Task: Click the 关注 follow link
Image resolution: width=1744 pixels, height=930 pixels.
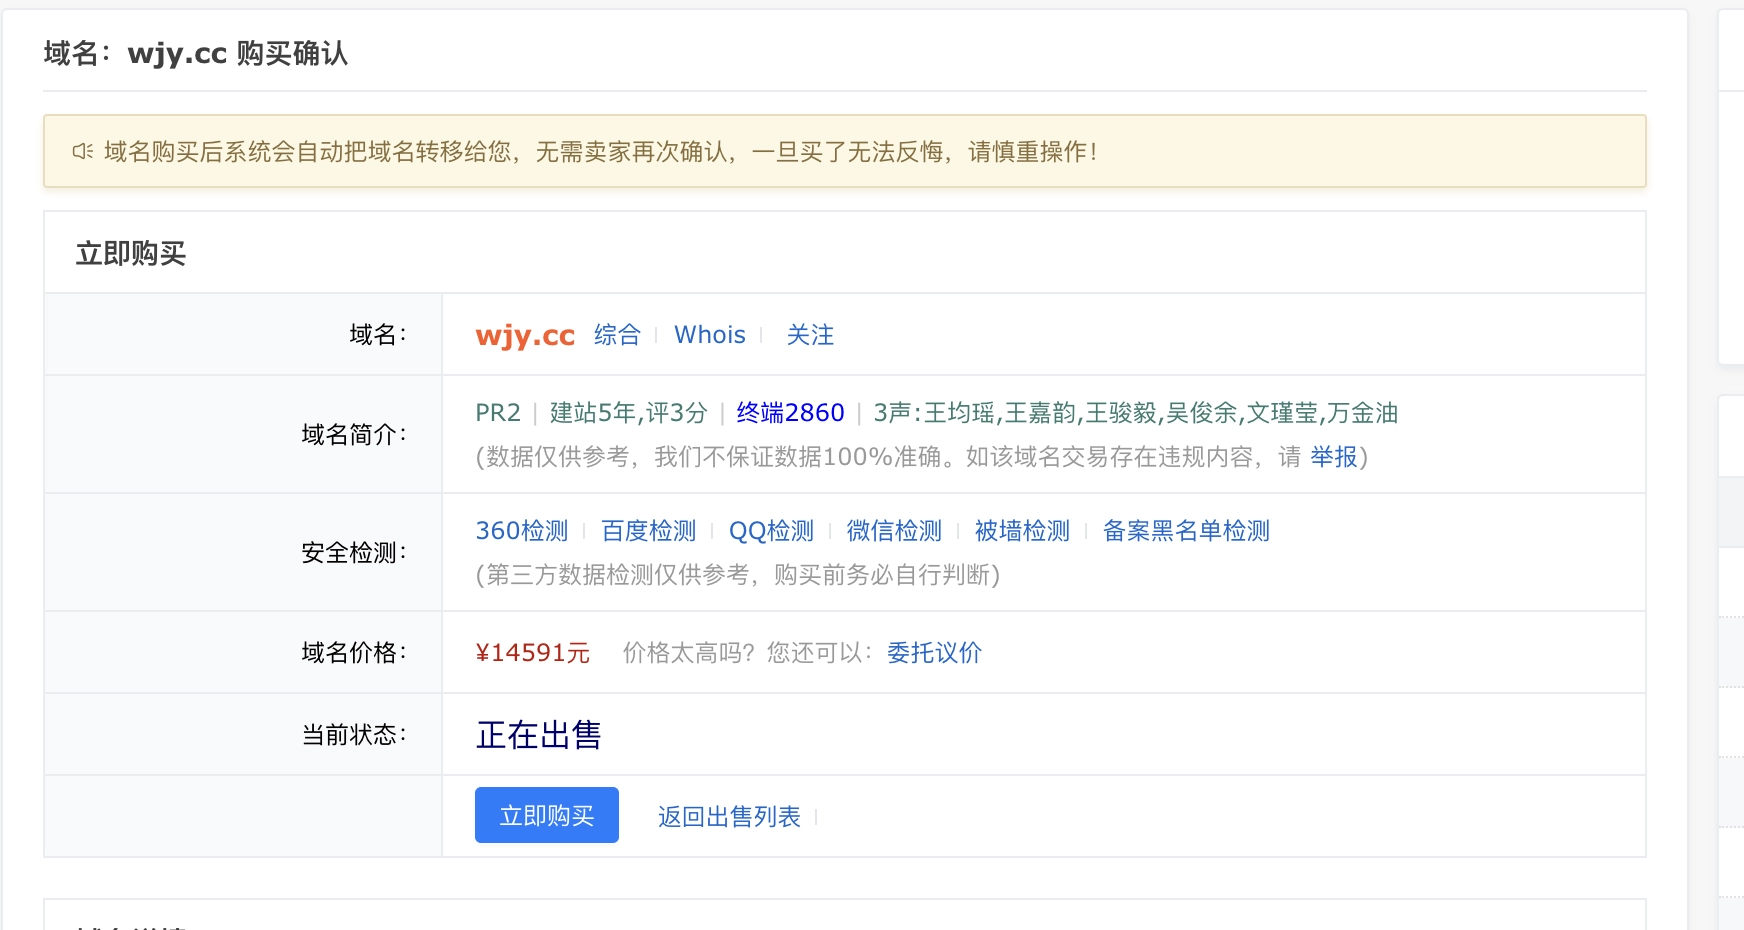Action: 810,335
